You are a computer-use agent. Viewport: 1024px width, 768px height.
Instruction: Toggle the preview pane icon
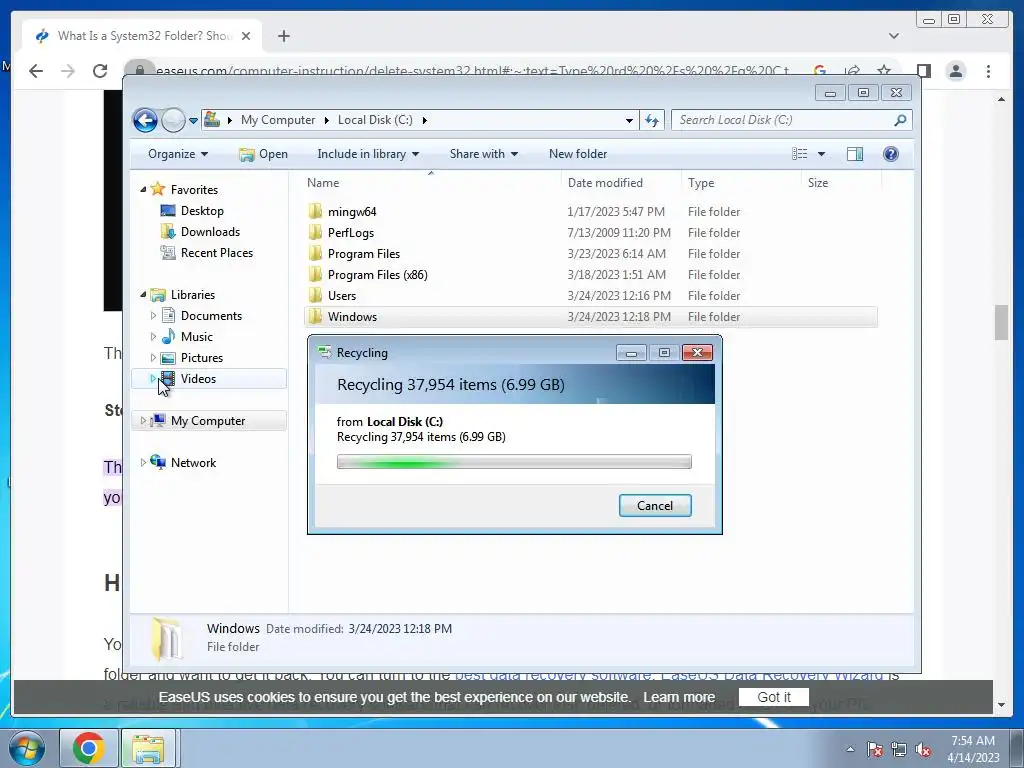[855, 154]
